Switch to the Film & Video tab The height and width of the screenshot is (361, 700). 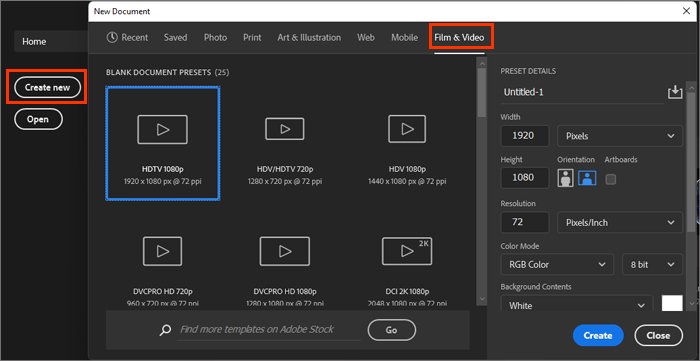[x=459, y=37]
